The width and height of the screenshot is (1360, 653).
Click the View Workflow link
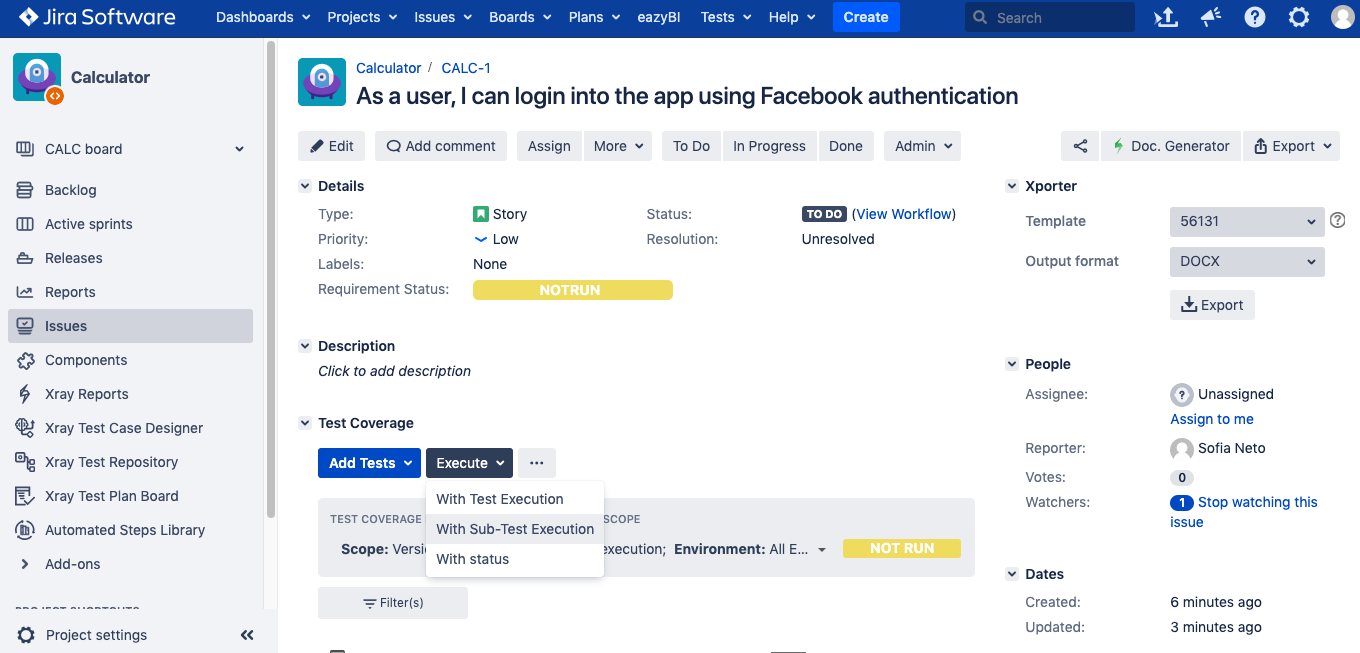coord(906,214)
